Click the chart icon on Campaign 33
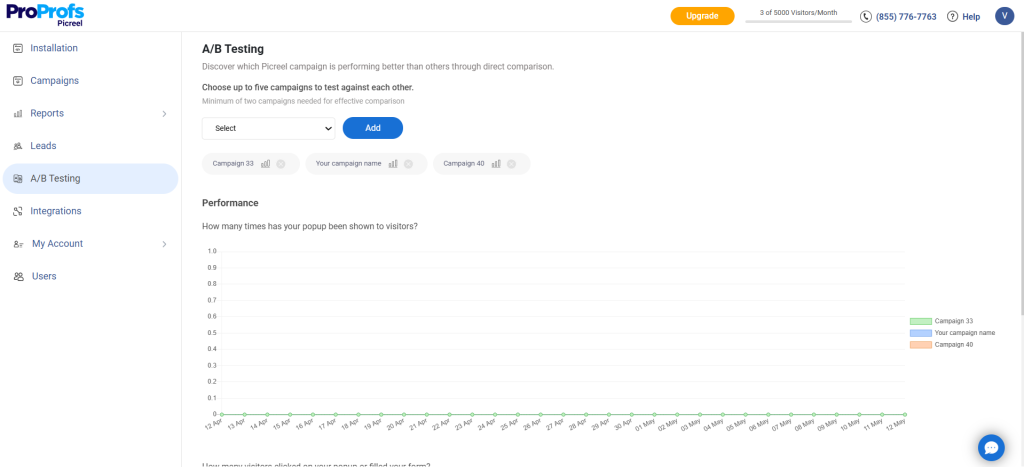 [266, 164]
